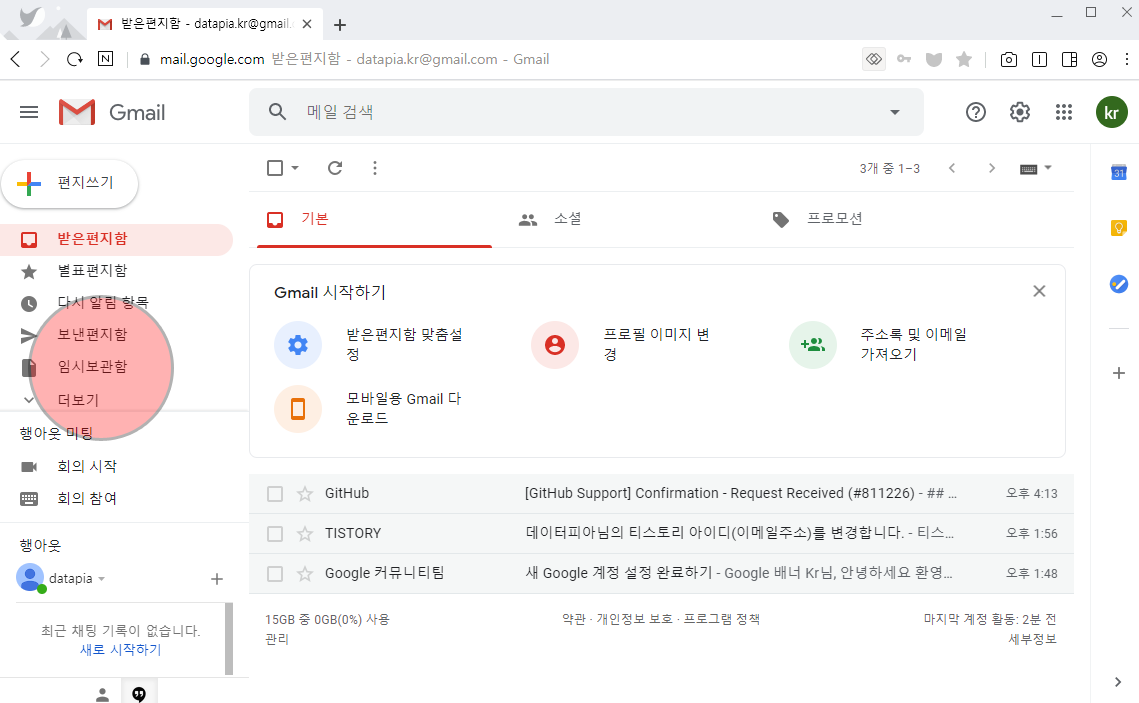This screenshot has height=703, width=1139.
Task: Go to the older messages page arrow
Action: (x=992, y=168)
